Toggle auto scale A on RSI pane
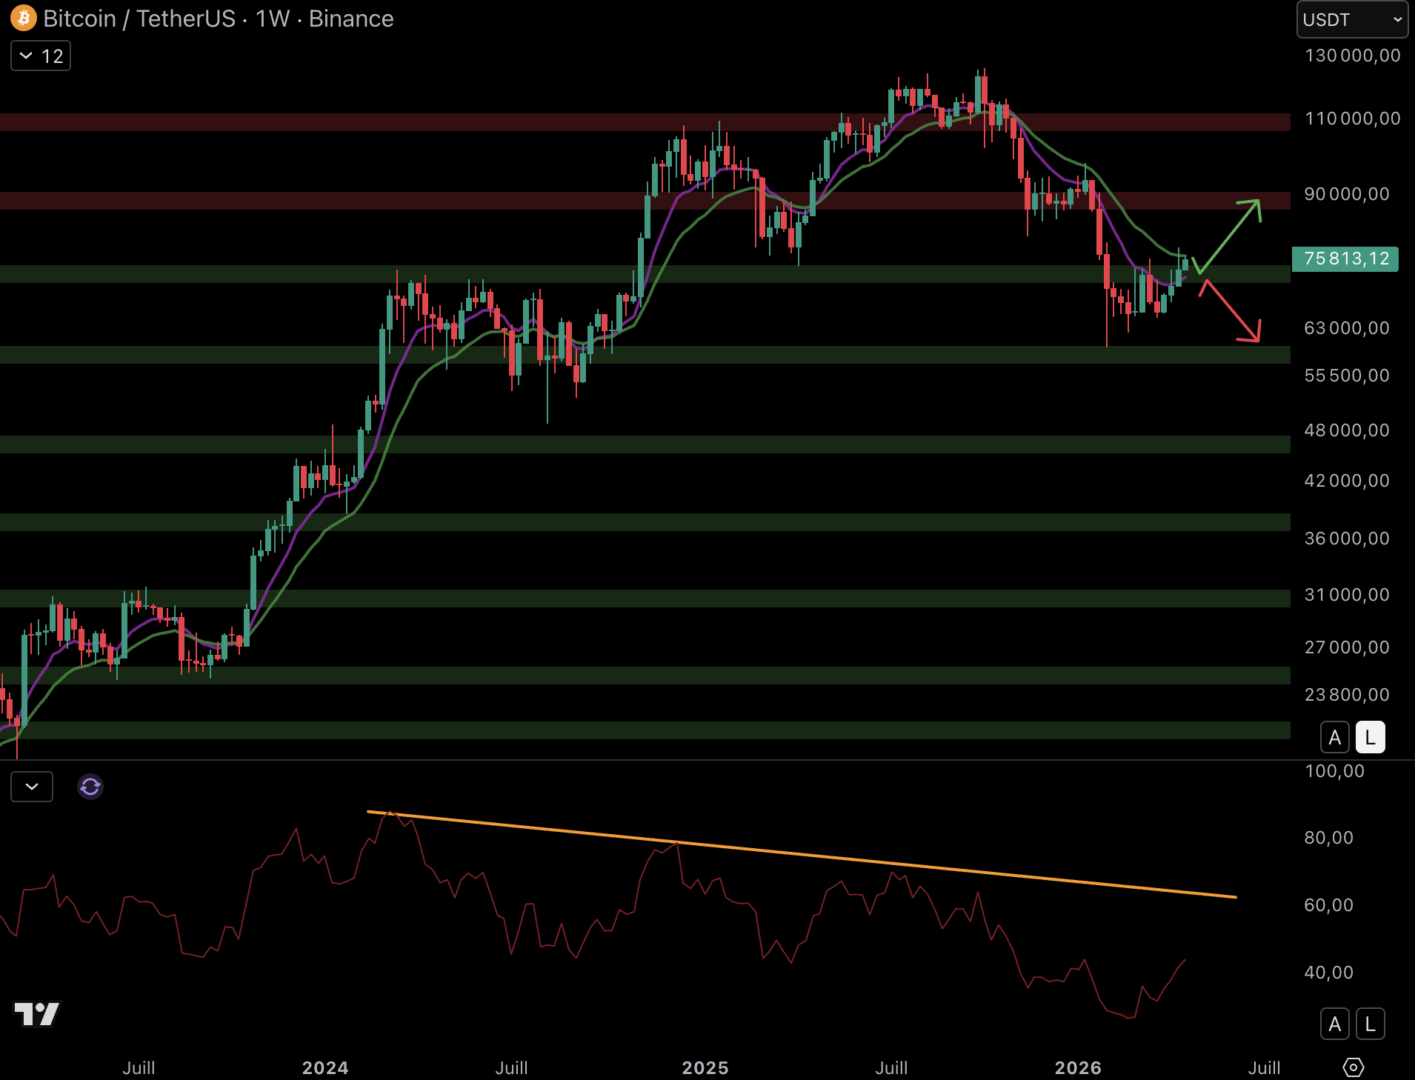Viewport: 1415px width, 1080px height. click(1334, 1024)
